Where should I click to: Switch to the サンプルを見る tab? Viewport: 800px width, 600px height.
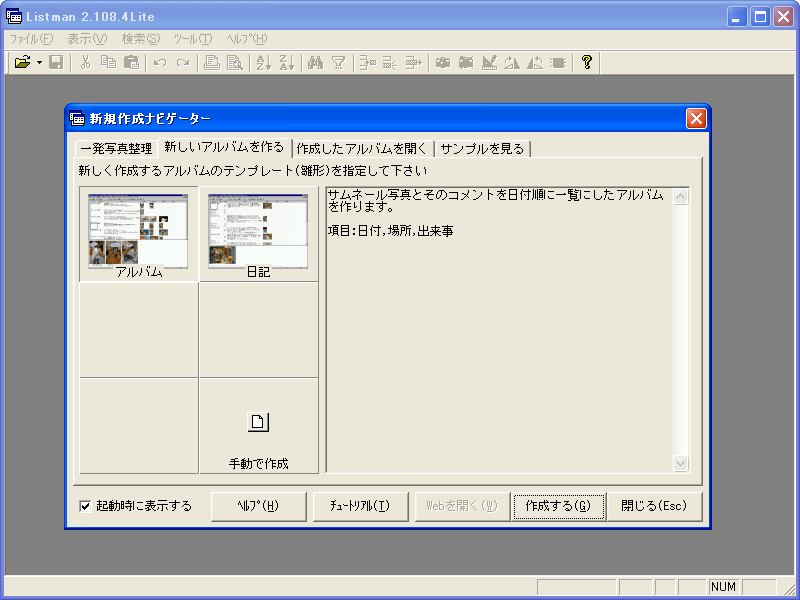482,149
